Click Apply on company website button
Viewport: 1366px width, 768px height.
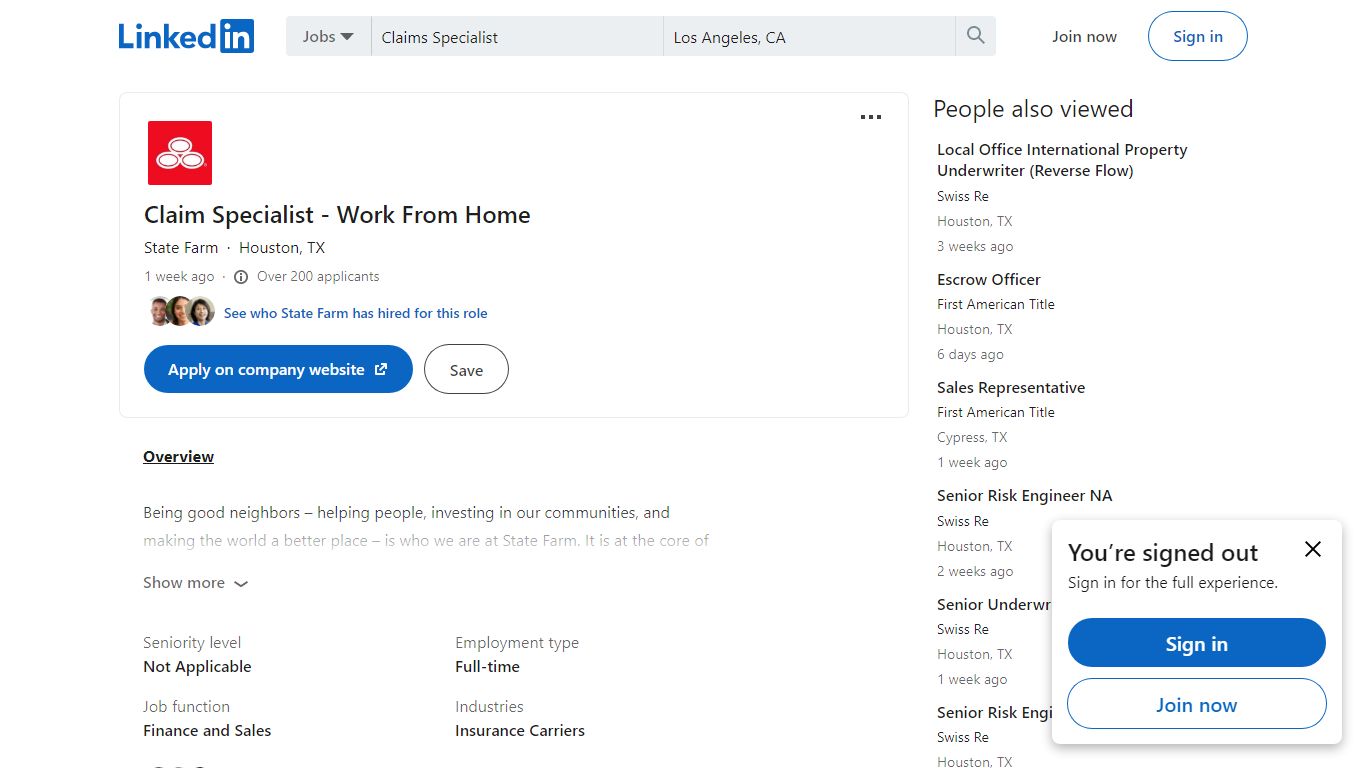click(278, 369)
